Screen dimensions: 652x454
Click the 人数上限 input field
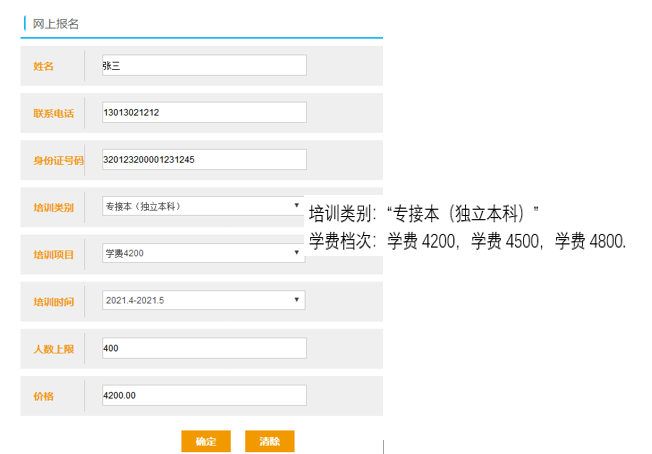click(x=204, y=348)
